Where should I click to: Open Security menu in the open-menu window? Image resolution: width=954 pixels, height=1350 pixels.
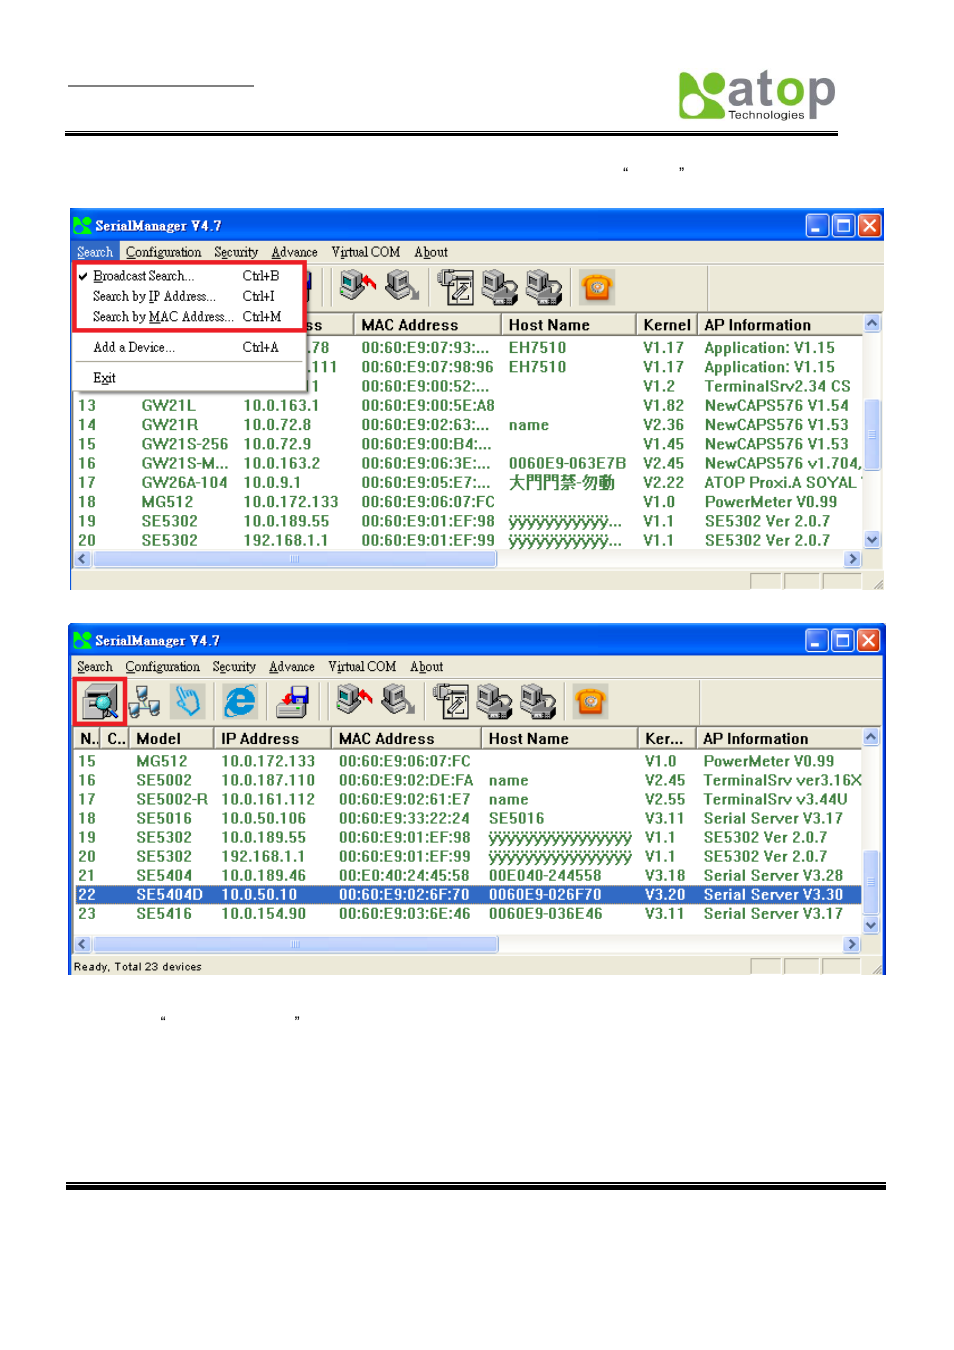tap(236, 252)
